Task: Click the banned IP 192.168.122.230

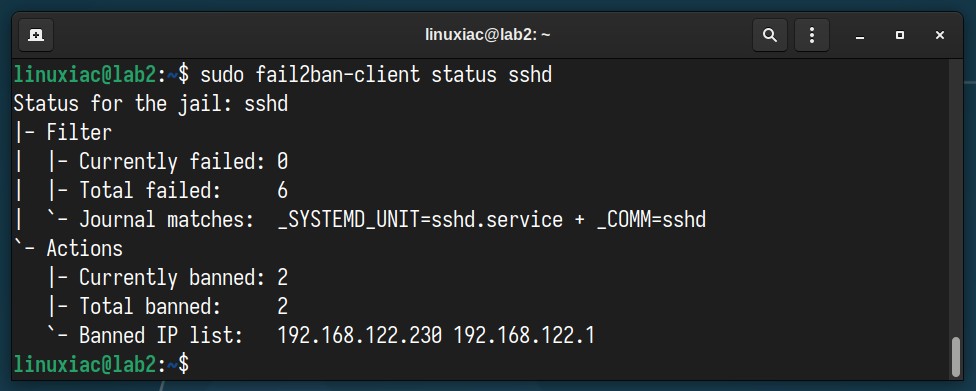Action: (359, 336)
